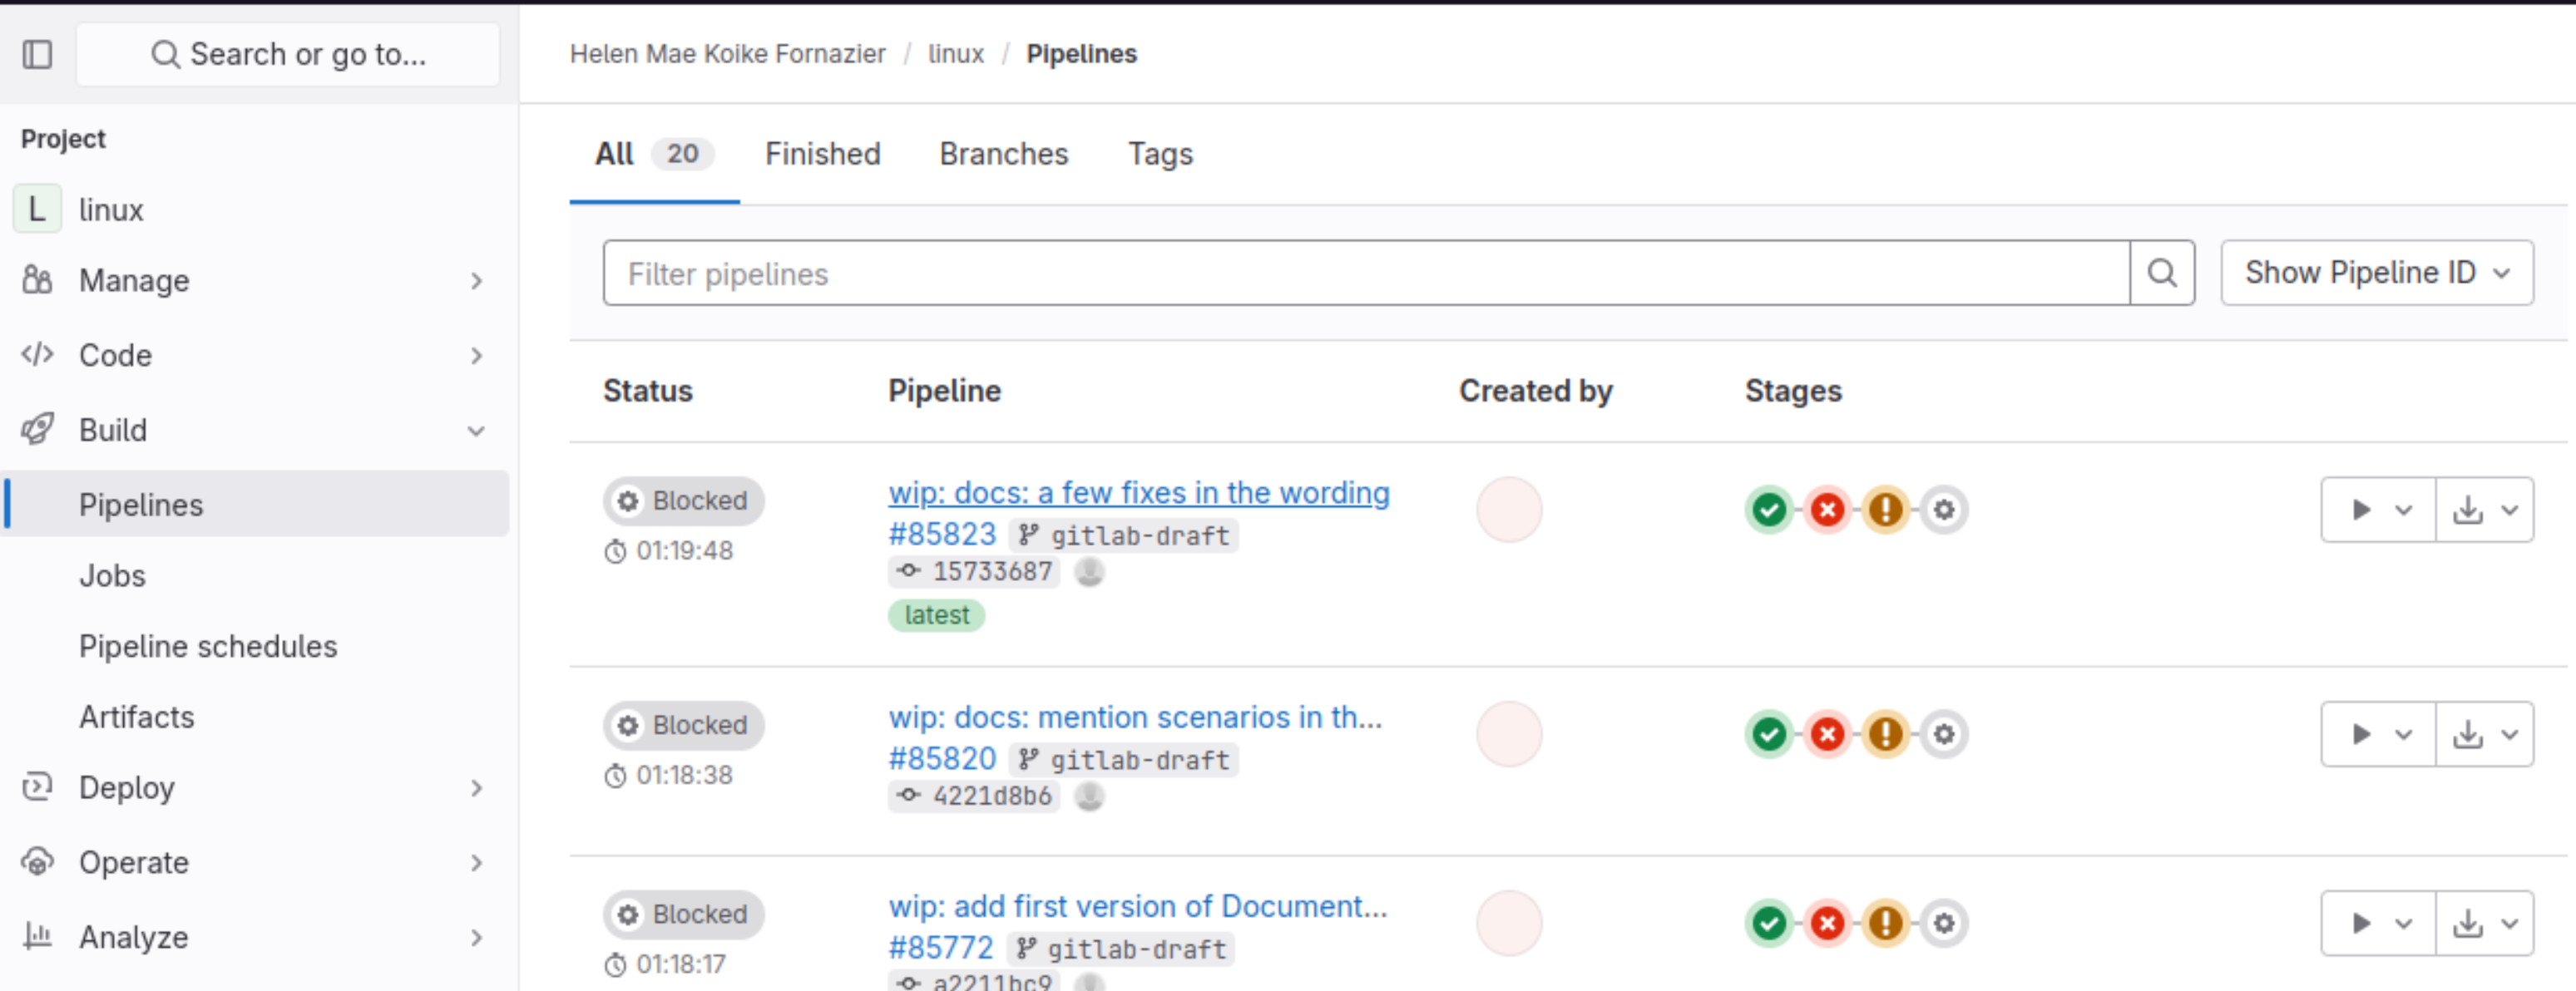Image resolution: width=2576 pixels, height=991 pixels.
Task: Open the download artifacts icon for pipeline #85823
Action: click(x=2484, y=510)
